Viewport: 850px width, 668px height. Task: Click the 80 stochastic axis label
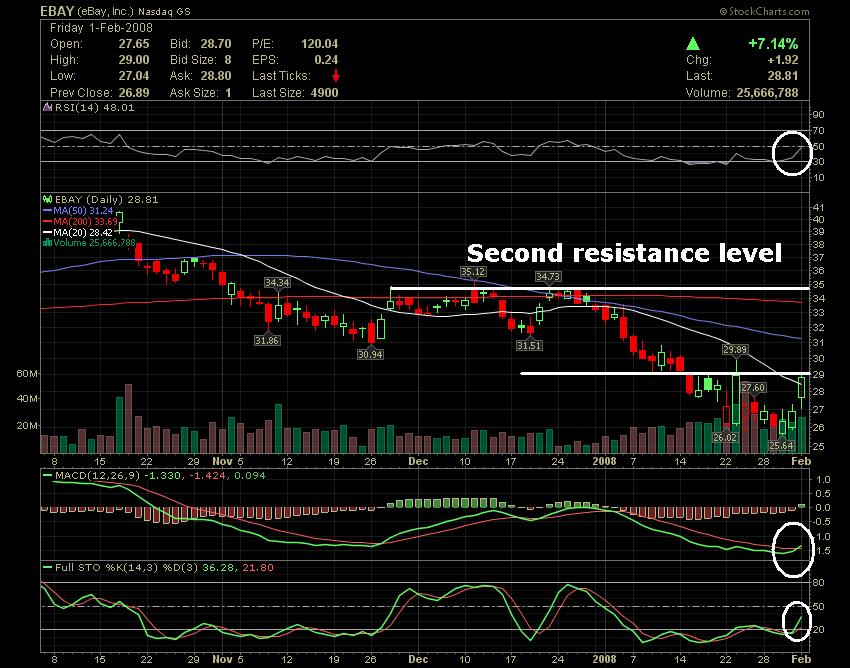819,583
